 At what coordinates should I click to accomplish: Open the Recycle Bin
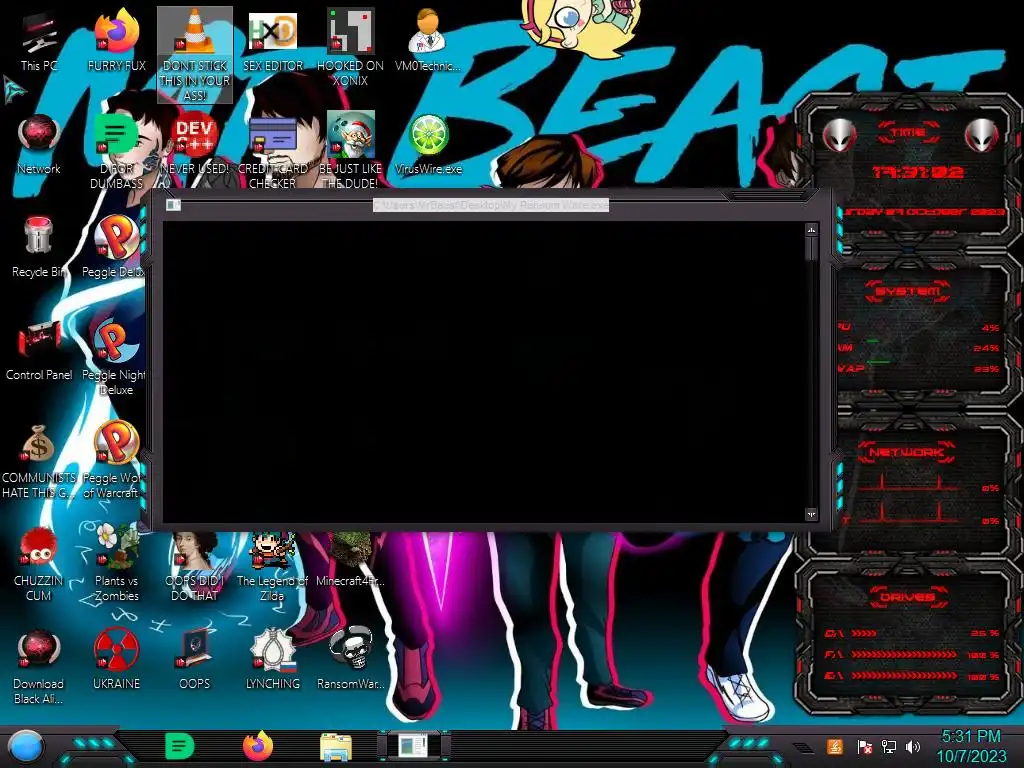coord(39,247)
